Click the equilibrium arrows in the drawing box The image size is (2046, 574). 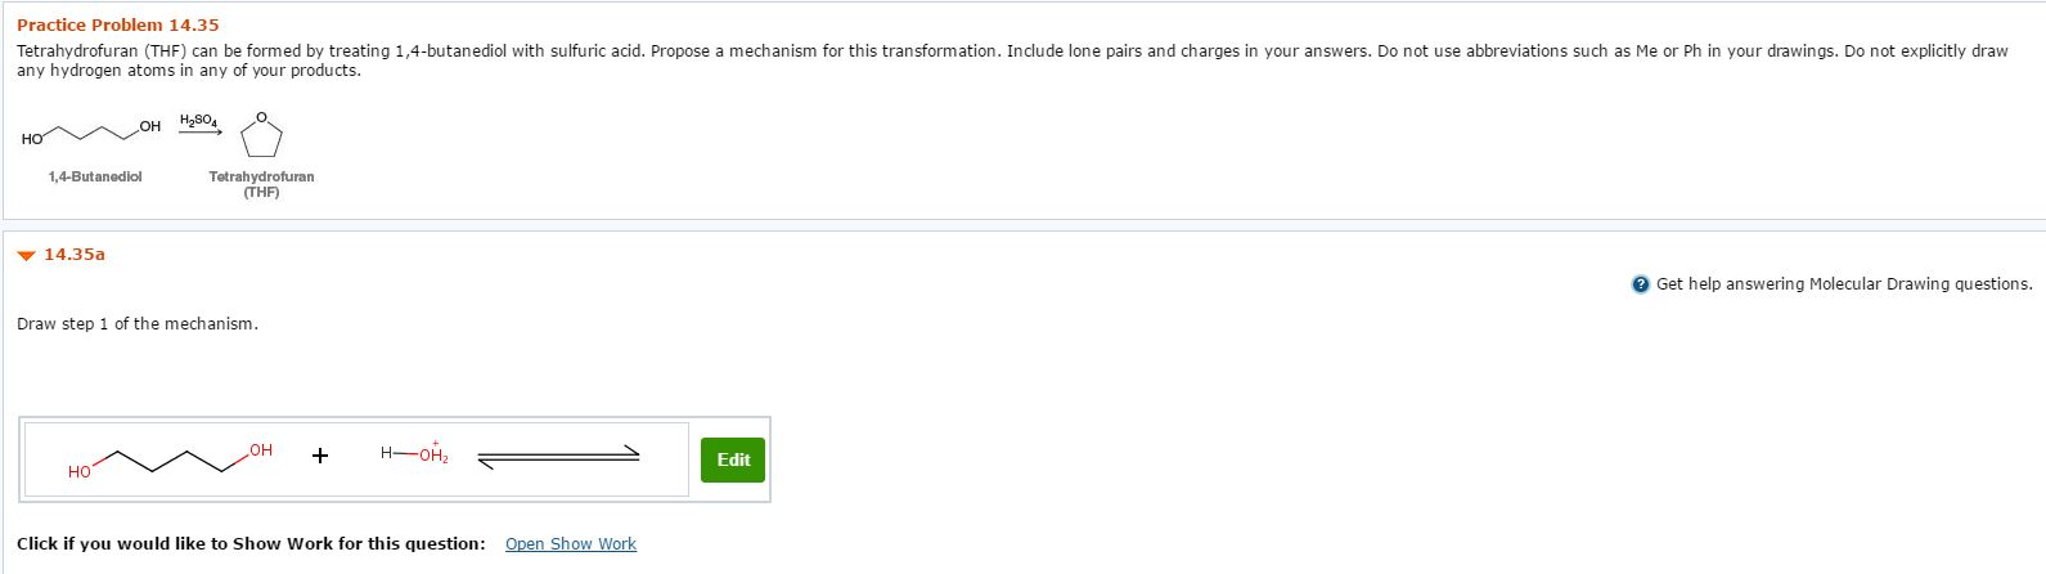(558, 457)
